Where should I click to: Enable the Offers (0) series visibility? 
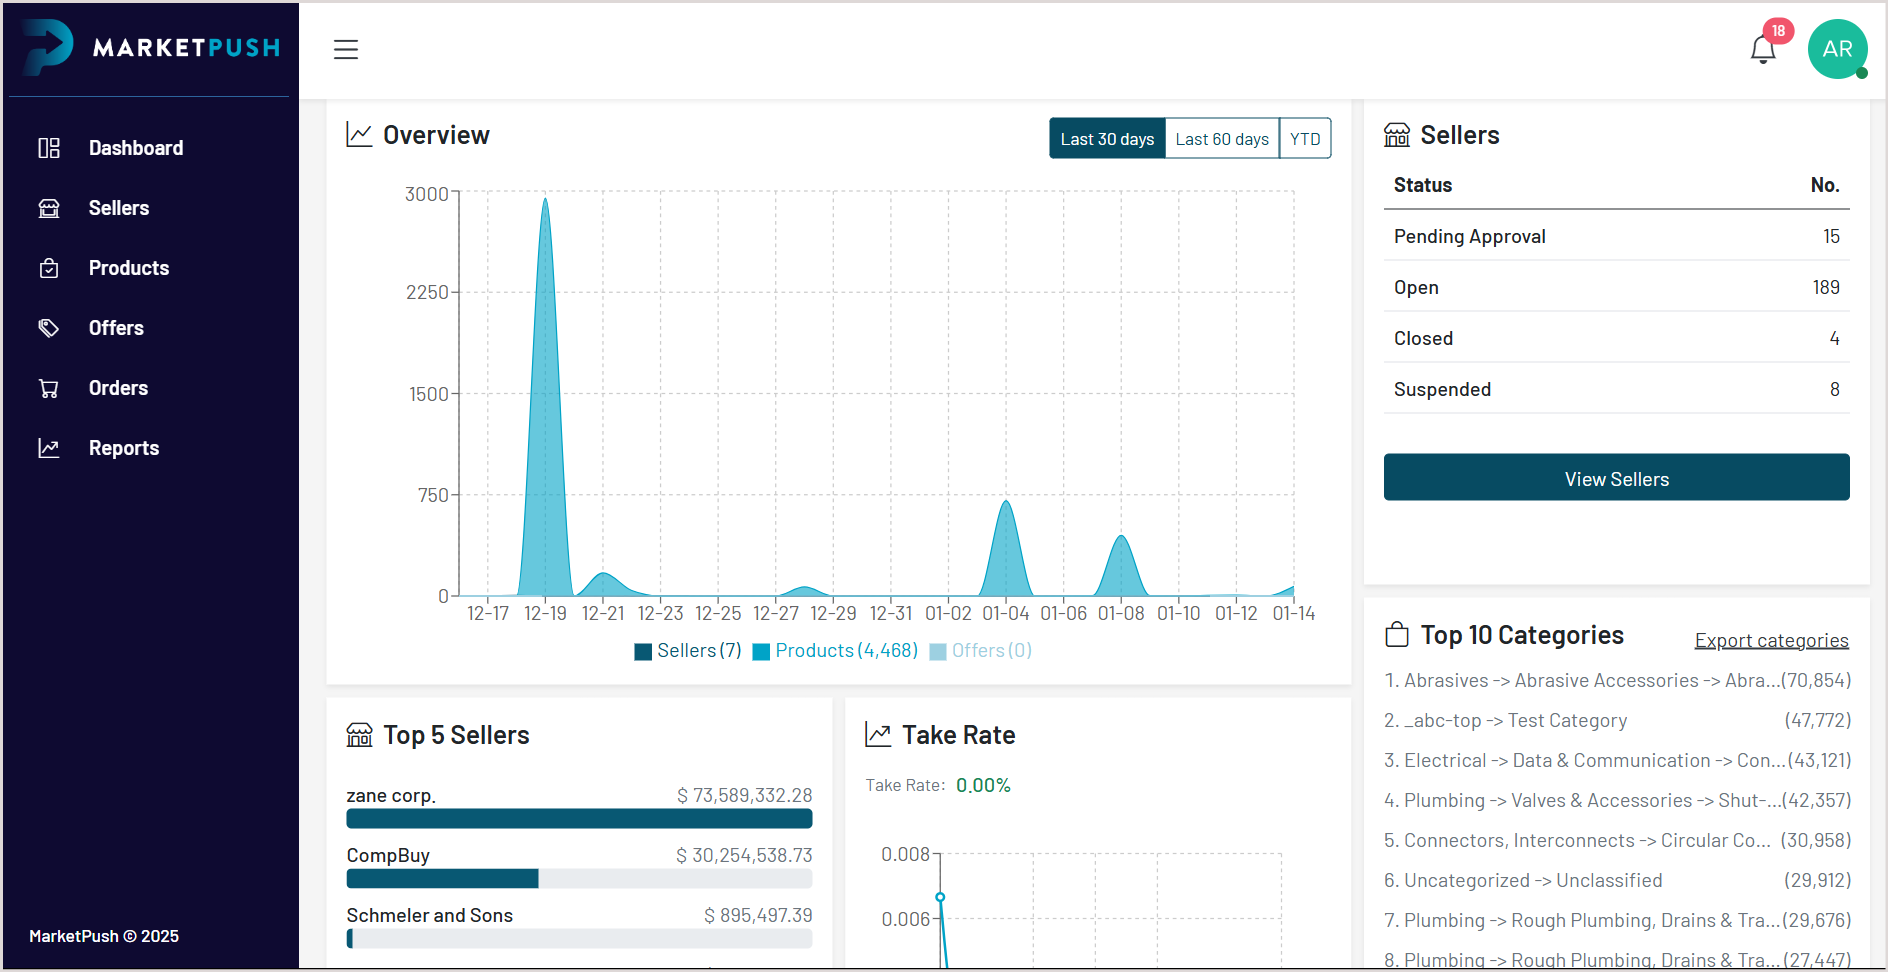pyautogui.click(x=980, y=650)
